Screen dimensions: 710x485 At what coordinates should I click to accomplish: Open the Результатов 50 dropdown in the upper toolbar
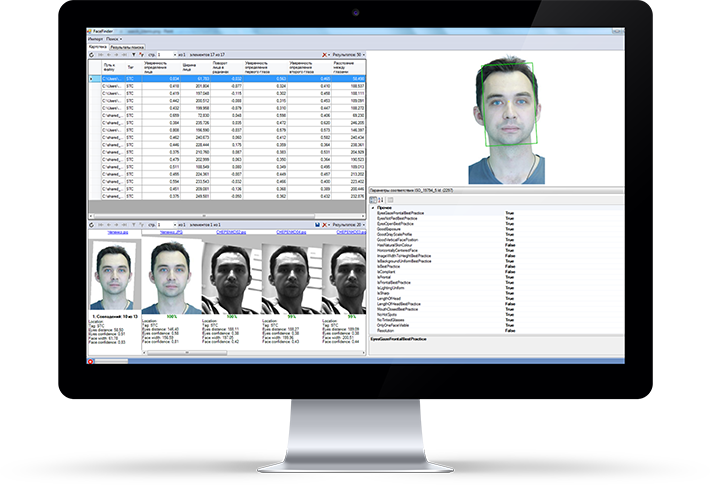click(349, 54)
